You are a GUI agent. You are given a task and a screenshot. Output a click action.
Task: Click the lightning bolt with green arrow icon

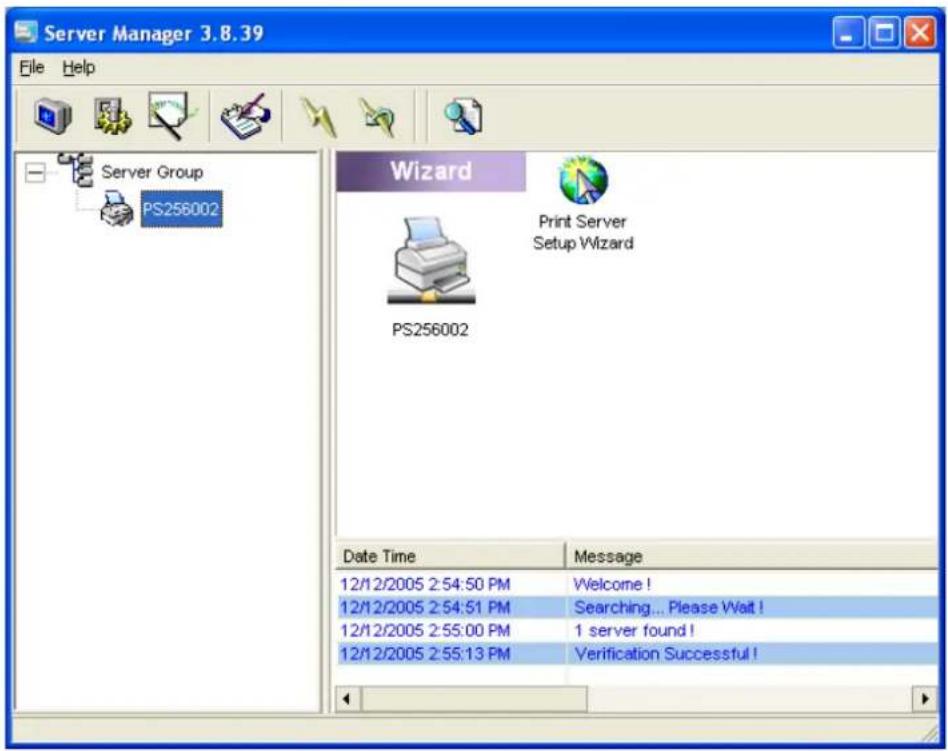pyautogui.click(x=378, y=117)
